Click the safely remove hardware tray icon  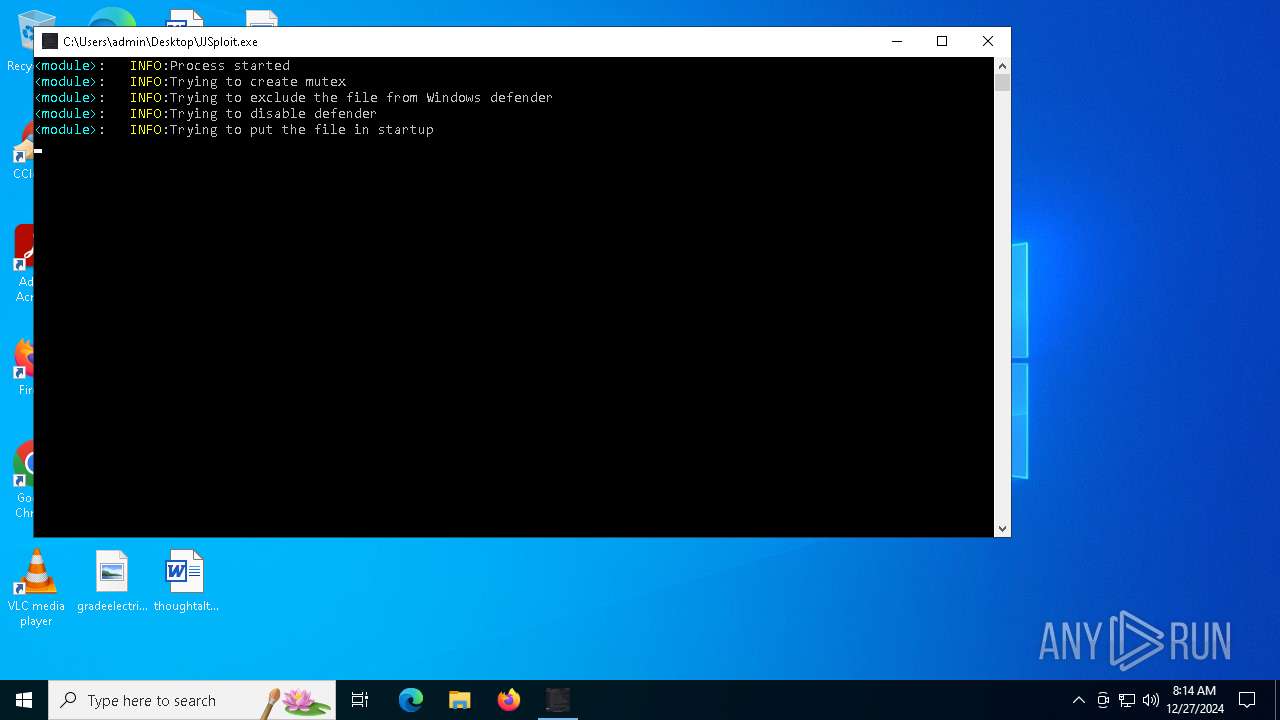1103,700
